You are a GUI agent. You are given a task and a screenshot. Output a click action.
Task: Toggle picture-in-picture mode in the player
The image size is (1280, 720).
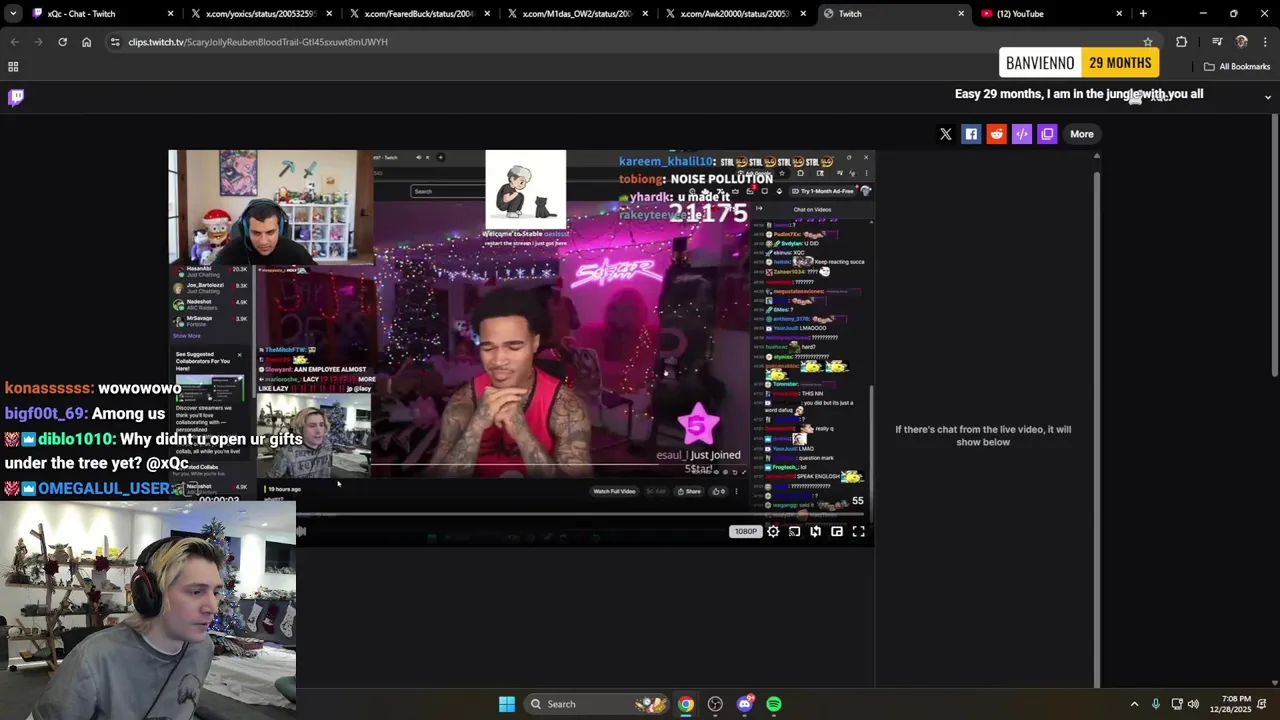point(837,532)
